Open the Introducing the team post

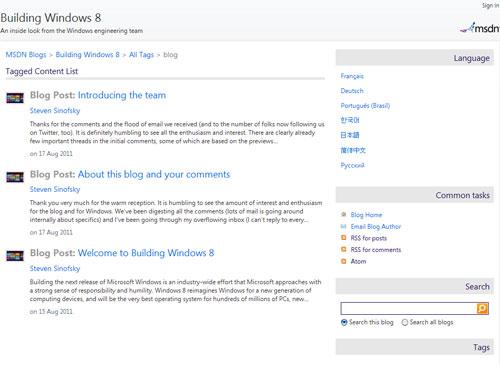point(122,95)
